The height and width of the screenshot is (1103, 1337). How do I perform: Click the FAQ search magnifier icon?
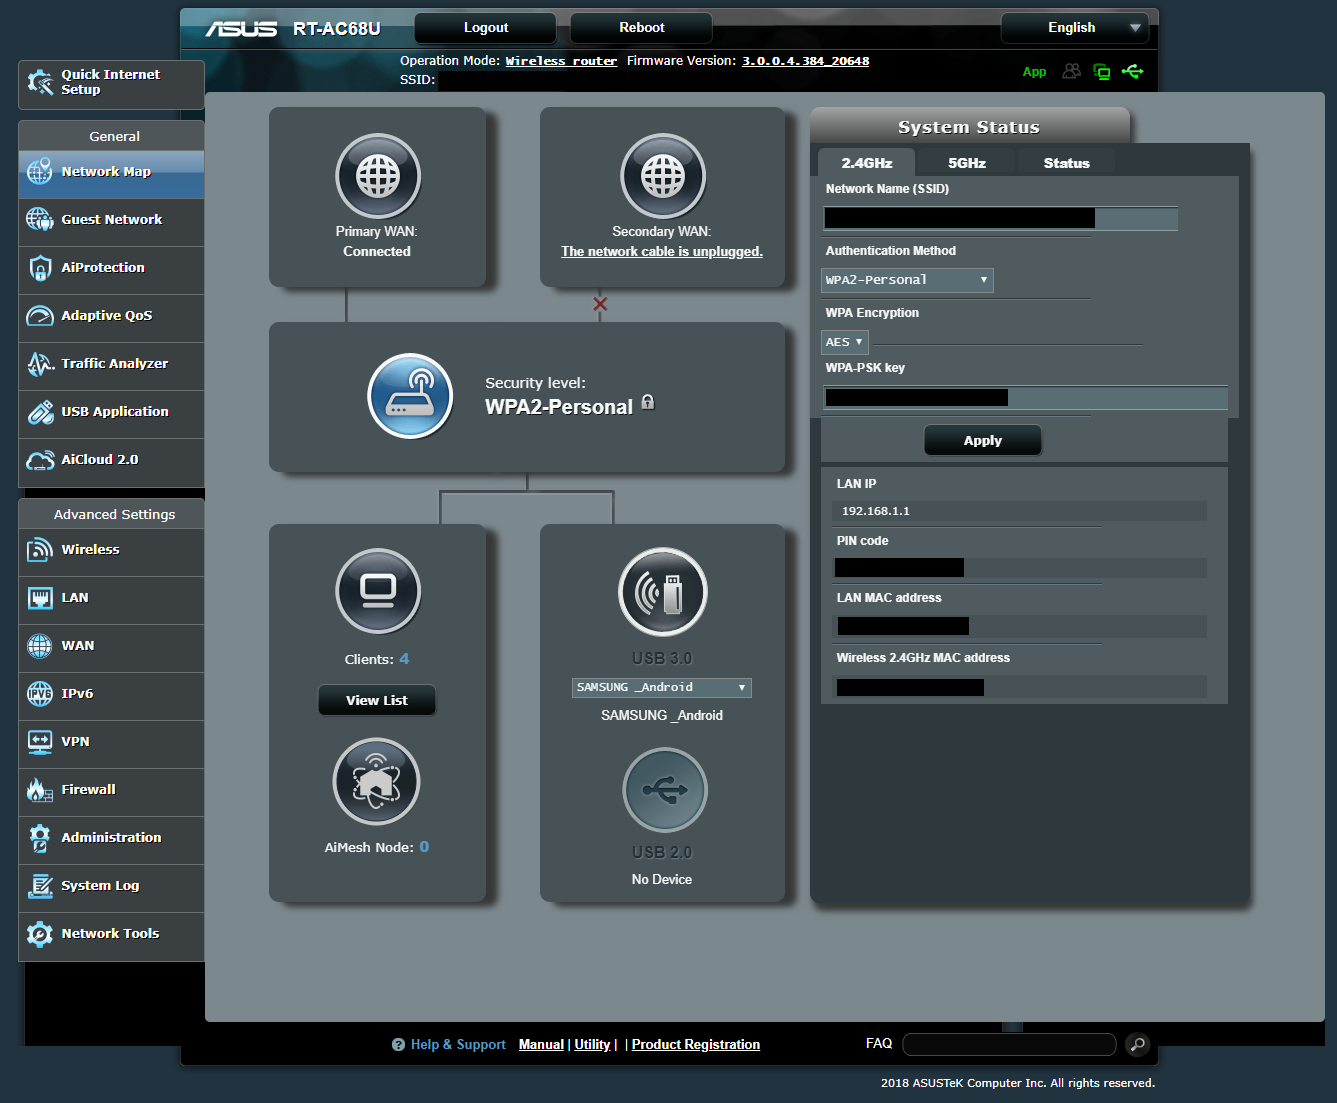pyautogui.click(x=1137, y=1045)
